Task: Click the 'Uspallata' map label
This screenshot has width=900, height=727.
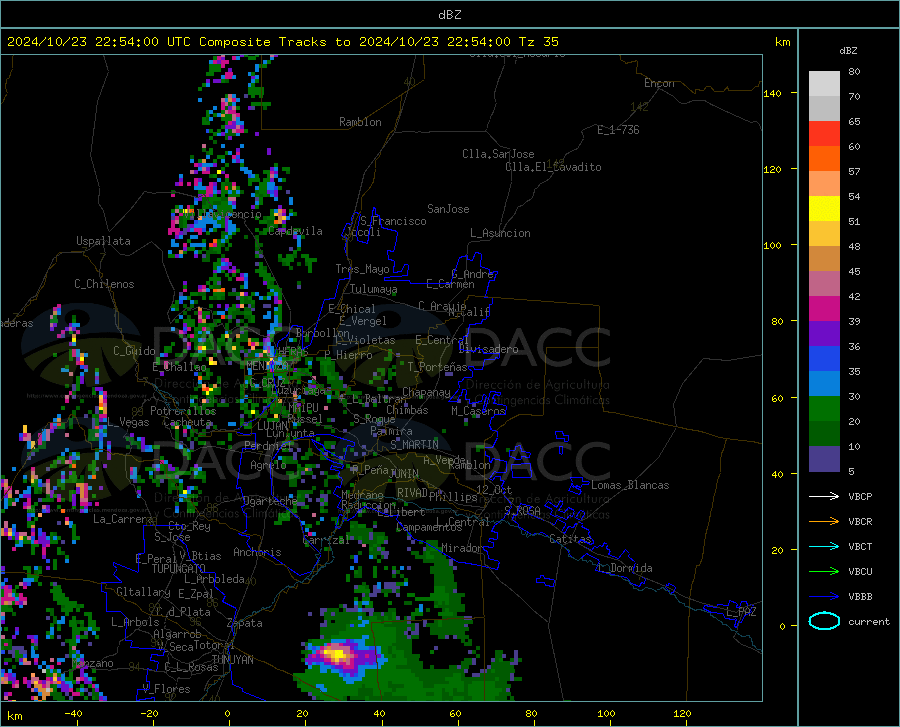Action: tap(103, 241)
